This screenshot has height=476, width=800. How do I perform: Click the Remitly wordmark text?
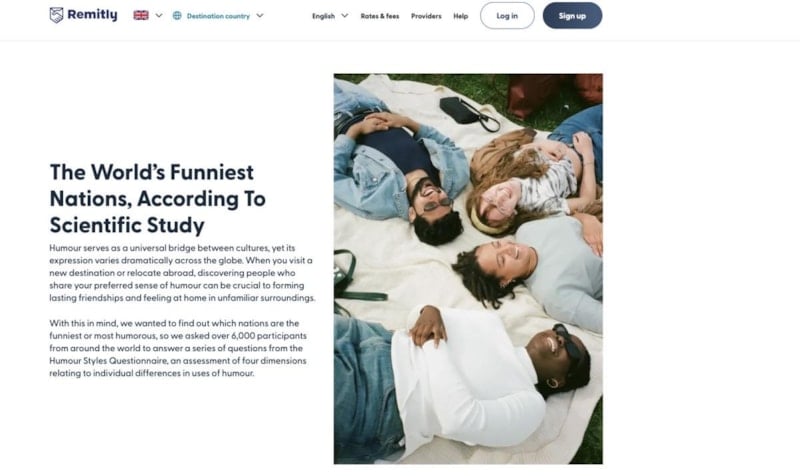pos(92,15)
